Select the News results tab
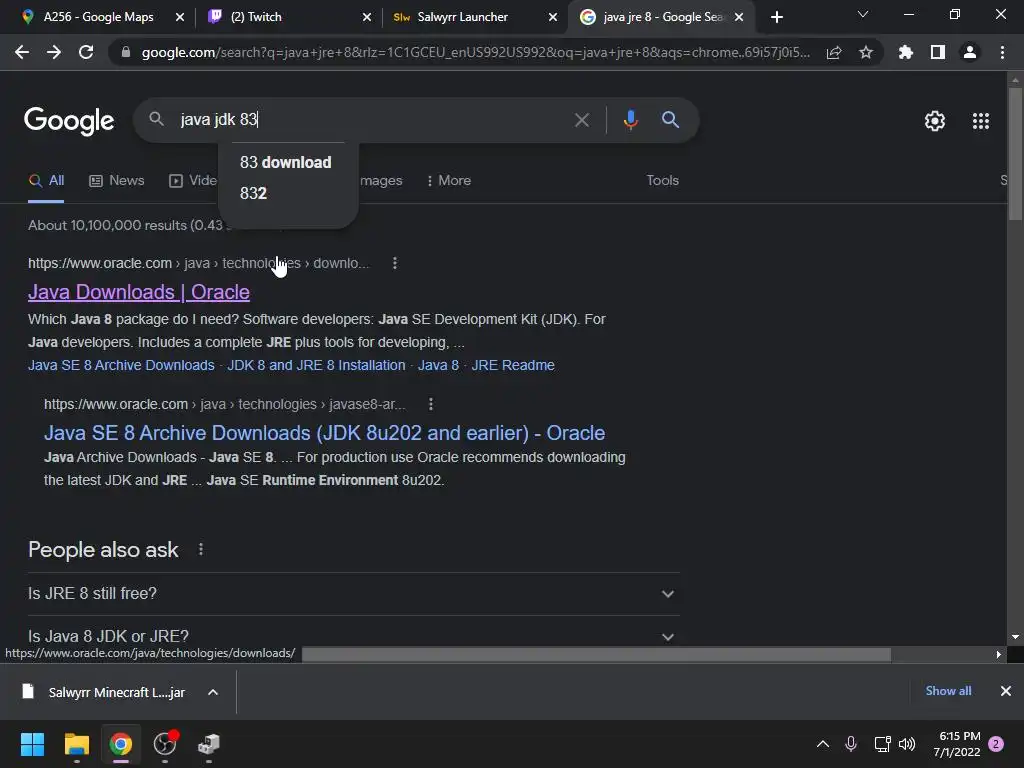Viewport: 1024px width, 768px height. (x=117, y=181)
